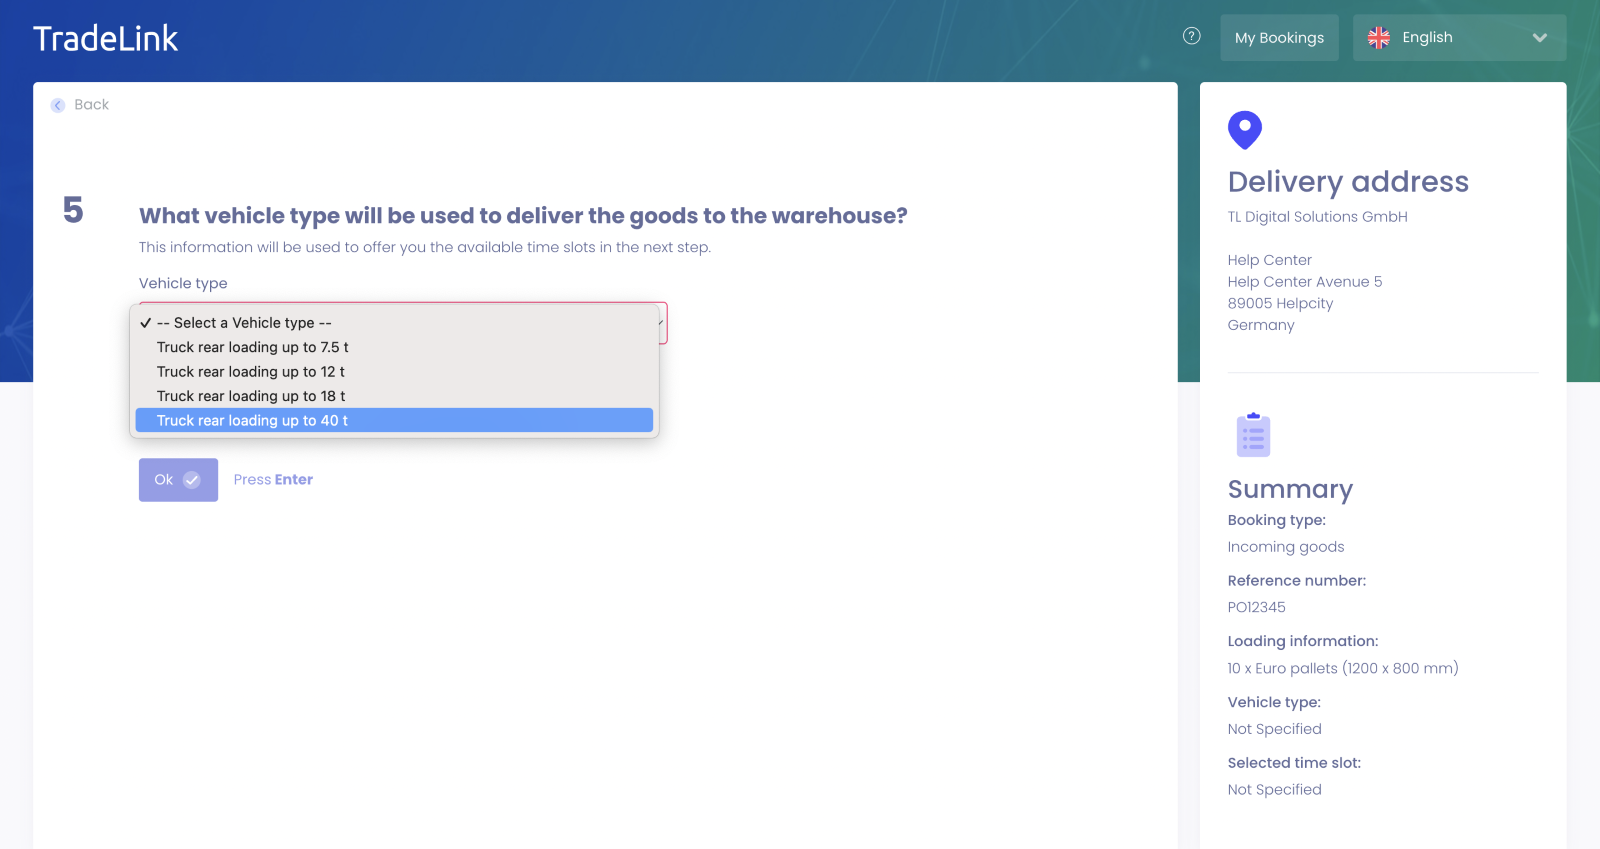Viewport: 1600px width, 849px height.
Task: Click the checkmark beside Select a Vehicle type
Action: 146,323
